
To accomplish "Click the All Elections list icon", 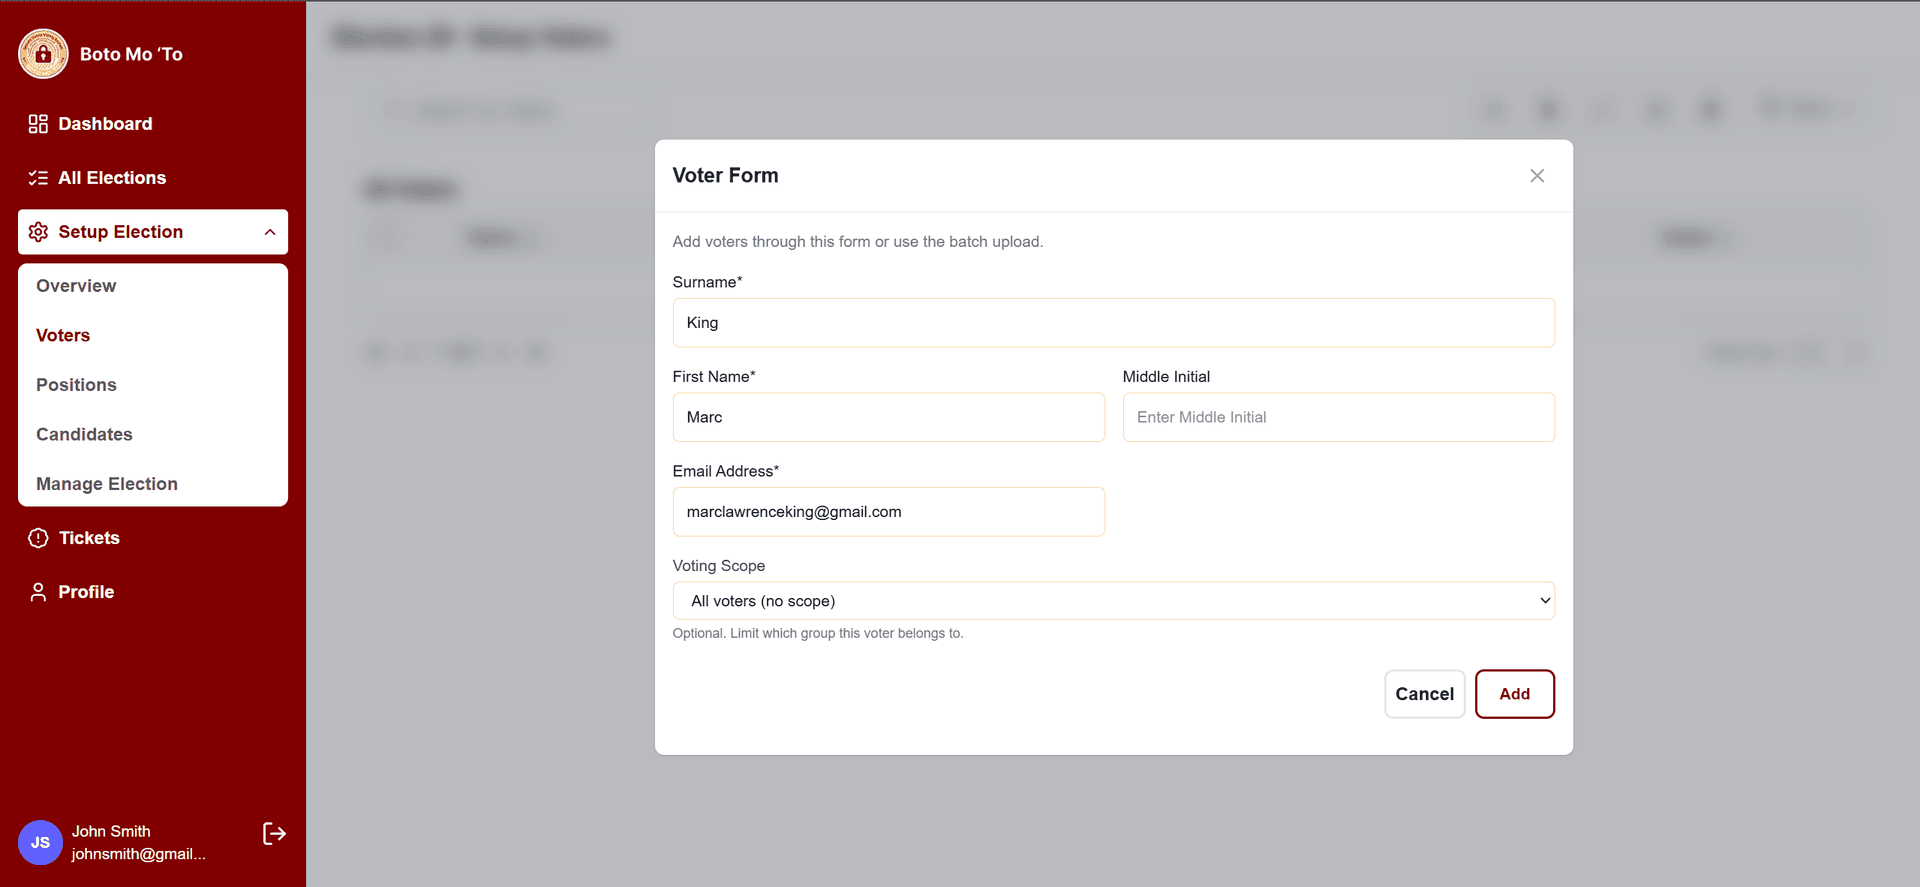I will (x=38, y=178).
